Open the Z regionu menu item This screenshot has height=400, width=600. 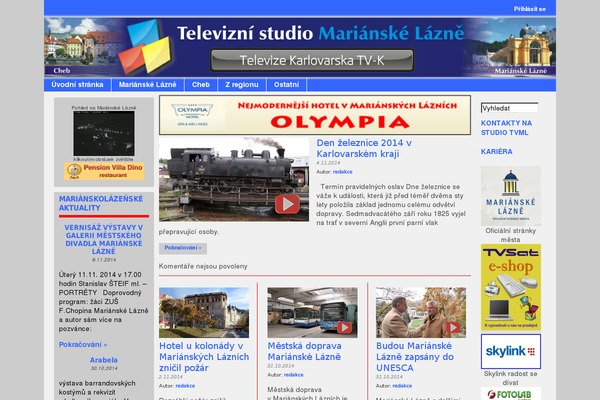(x=242, y=85)
